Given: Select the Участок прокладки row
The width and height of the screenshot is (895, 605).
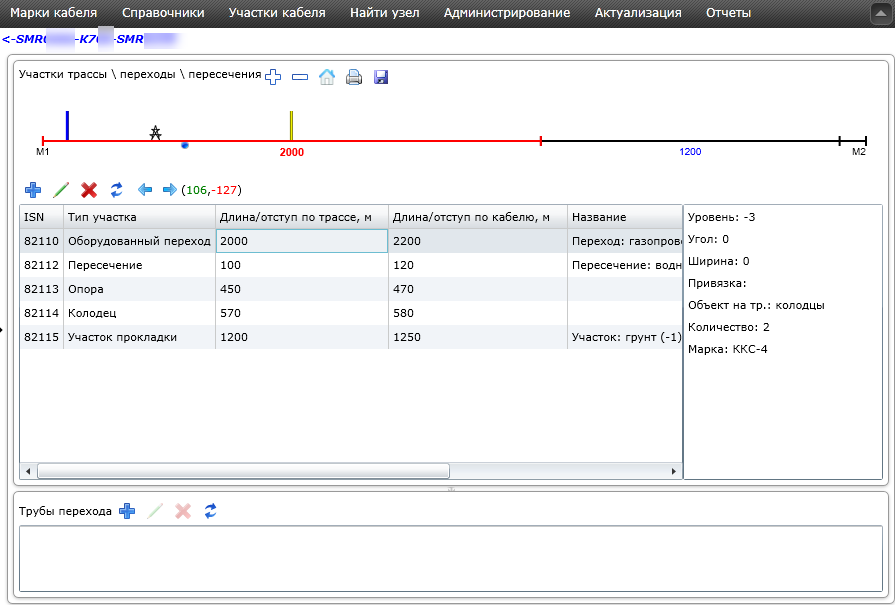Looking at the screenshot, I should 351,337.
